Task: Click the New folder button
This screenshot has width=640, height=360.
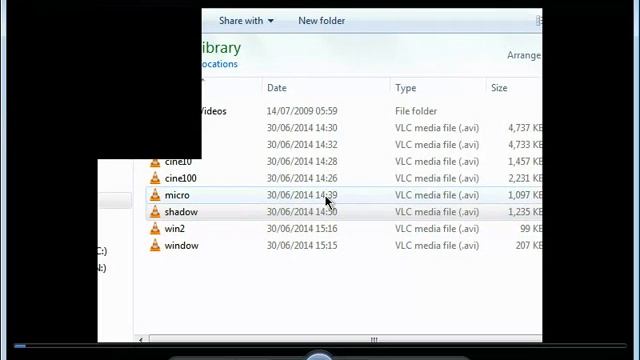Action: coord(322,21)
